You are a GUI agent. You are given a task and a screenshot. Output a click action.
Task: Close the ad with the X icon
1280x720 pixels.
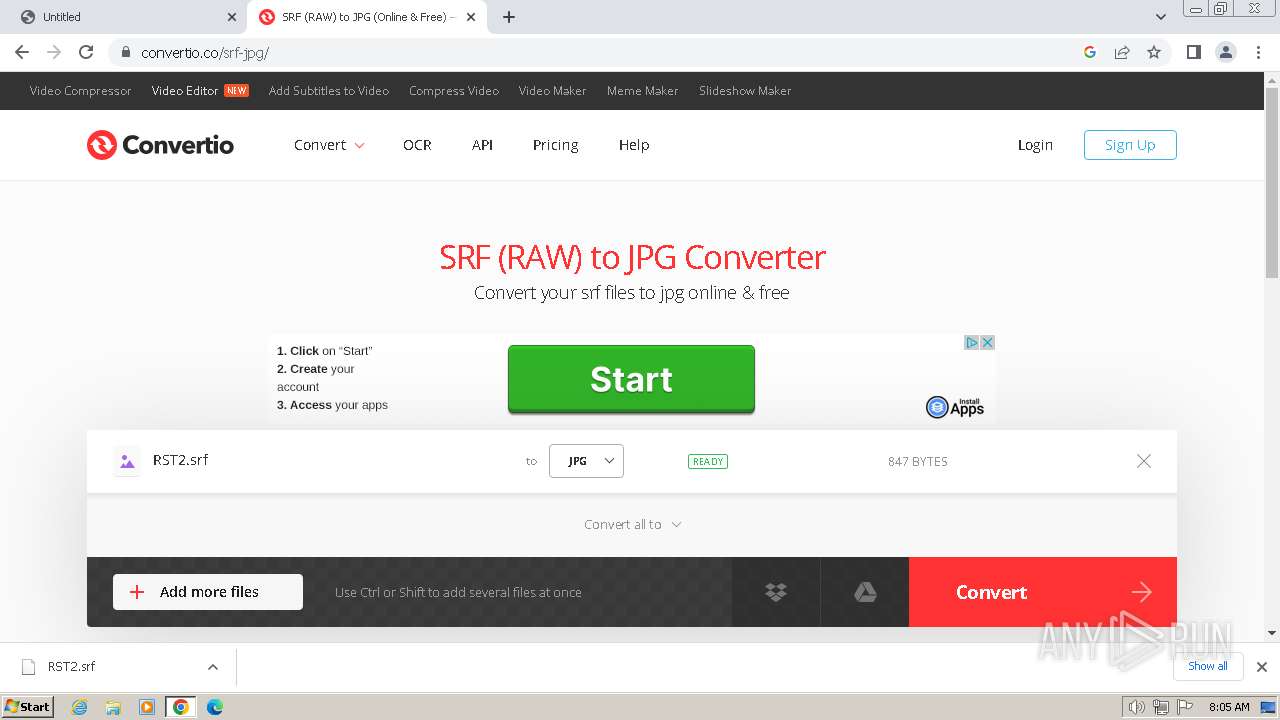pos(987,342)
